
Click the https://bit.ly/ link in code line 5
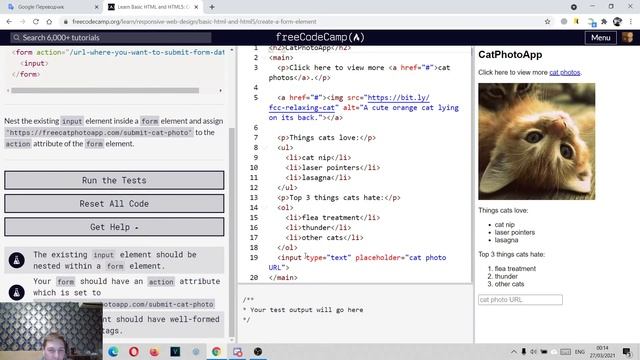point(398,98)
